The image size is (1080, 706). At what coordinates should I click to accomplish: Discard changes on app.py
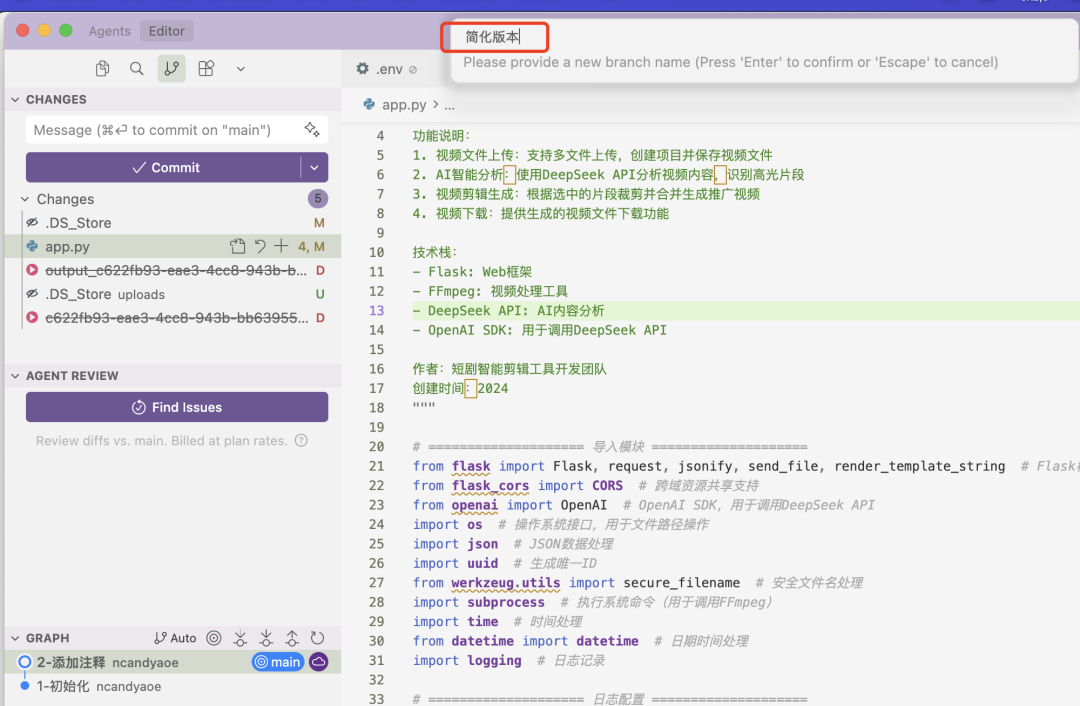point(260,246)
